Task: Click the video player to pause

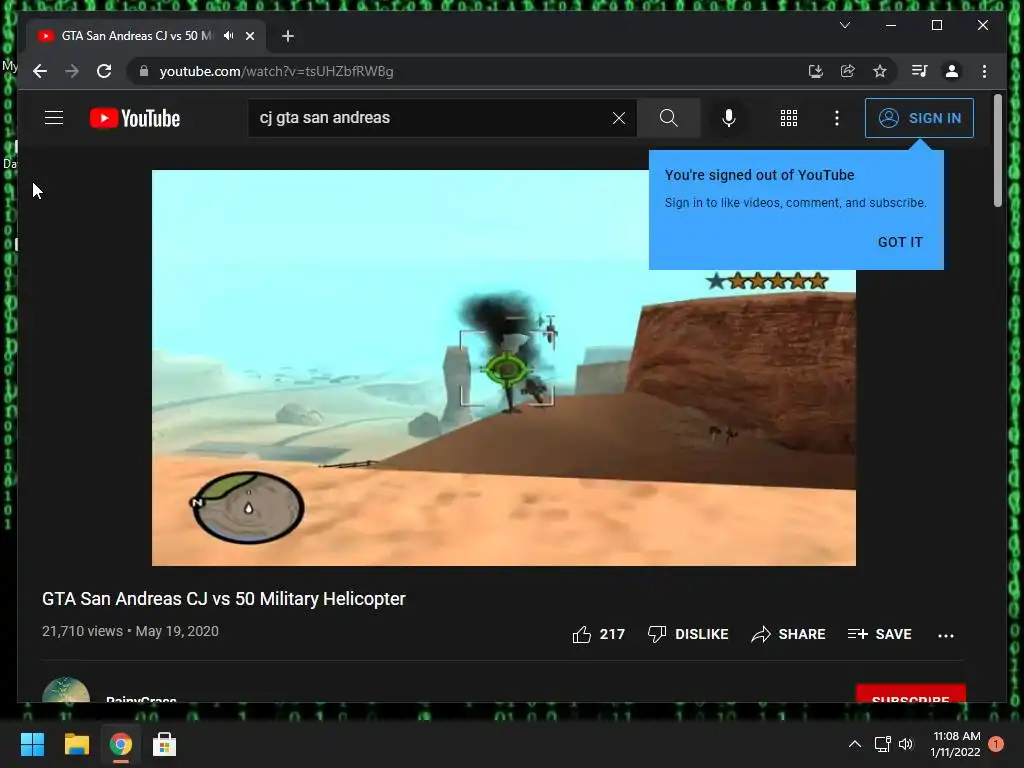Action: point(504,368)
